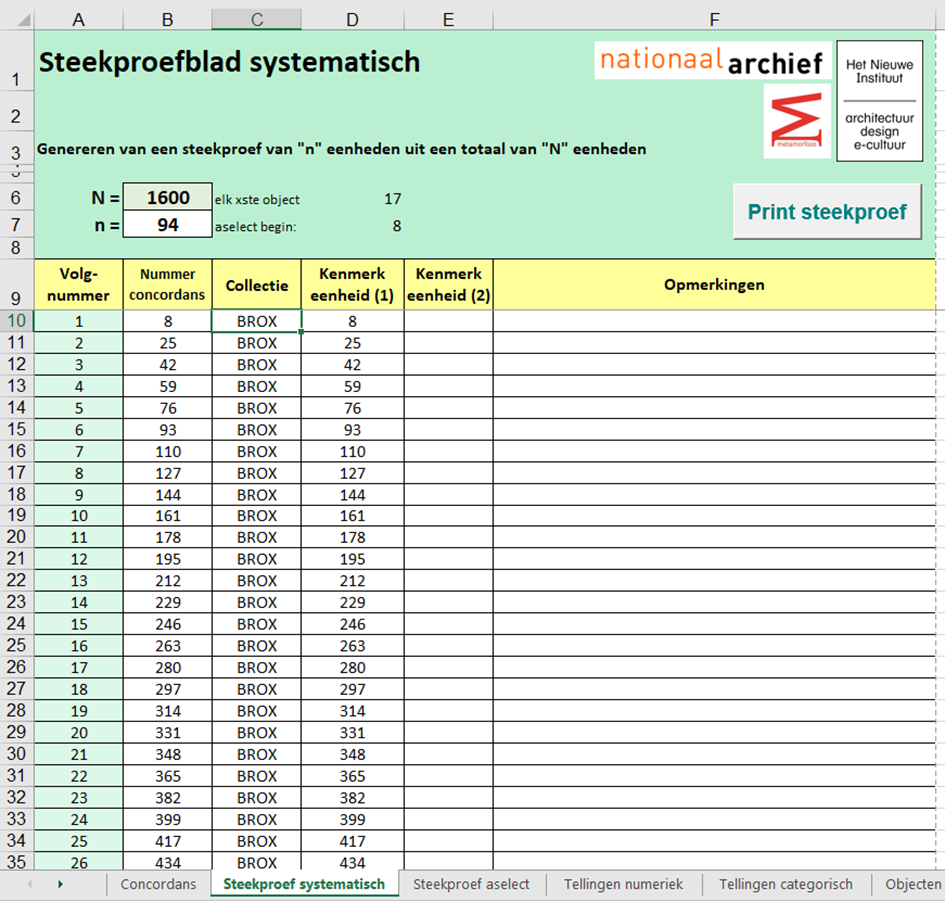Select the BROX cell in row 30
Viewport: 945px width, 901px height.
pyautogui.click(x=257, y=755)
